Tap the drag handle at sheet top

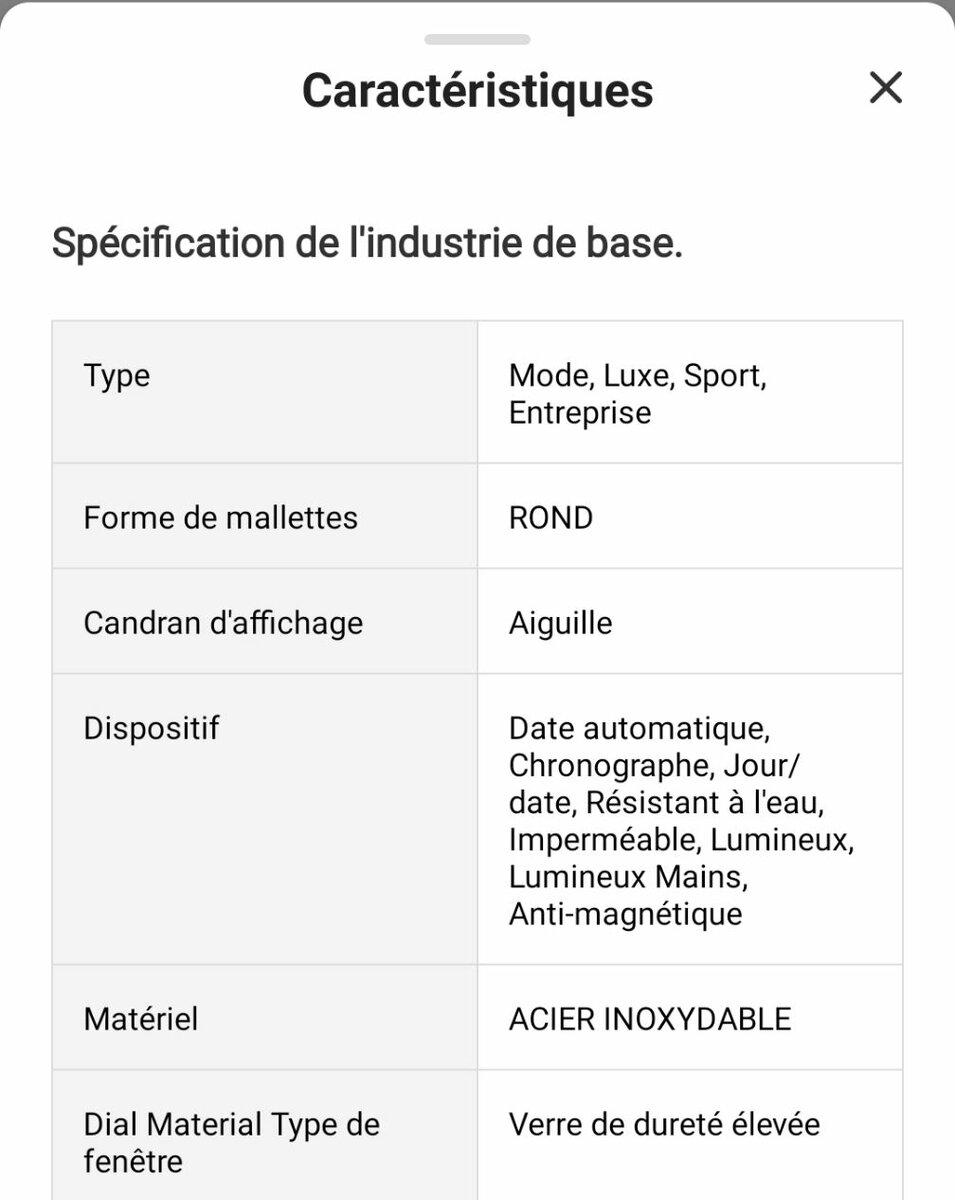[x=477, y=40]
